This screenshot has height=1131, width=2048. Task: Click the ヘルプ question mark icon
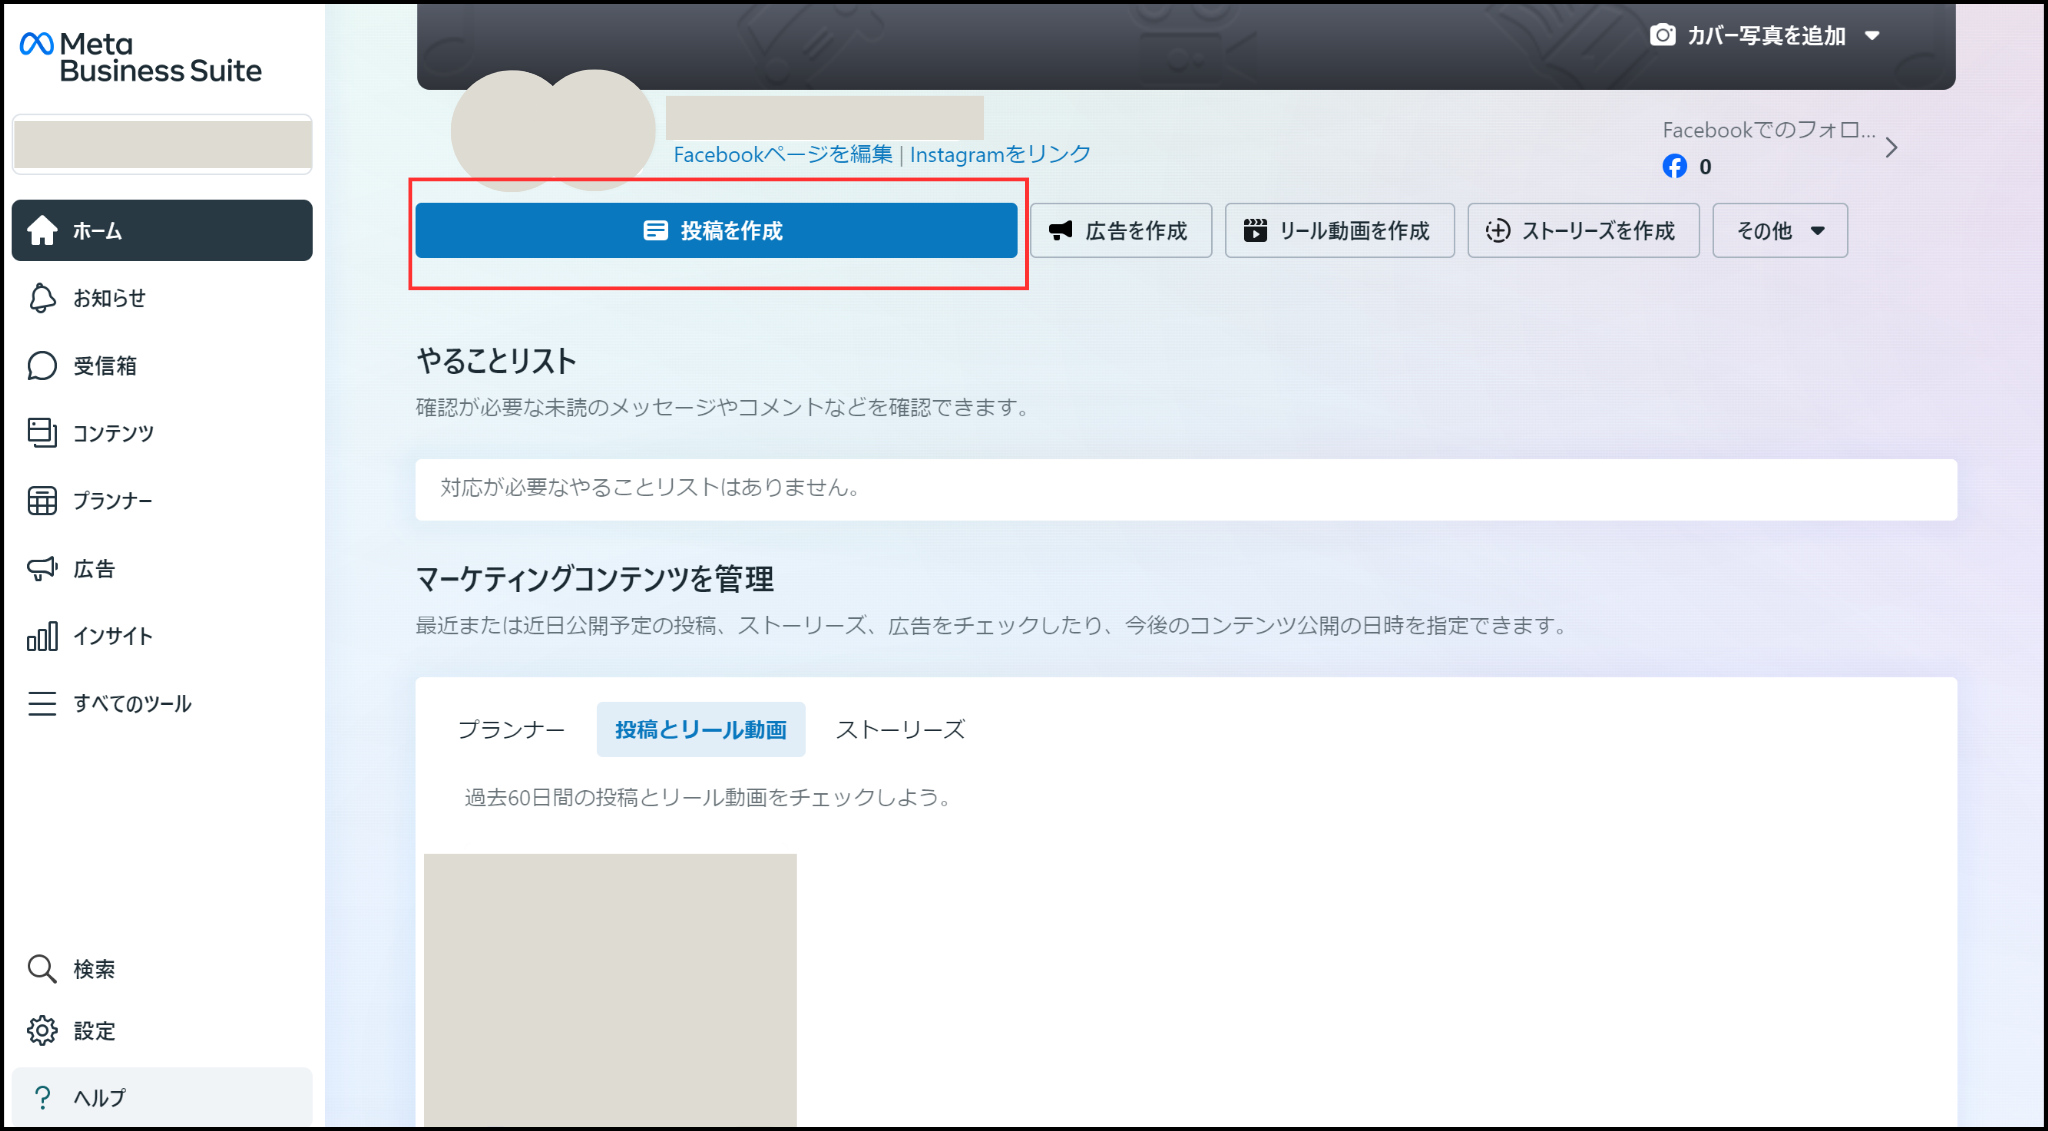[42, 1097]
